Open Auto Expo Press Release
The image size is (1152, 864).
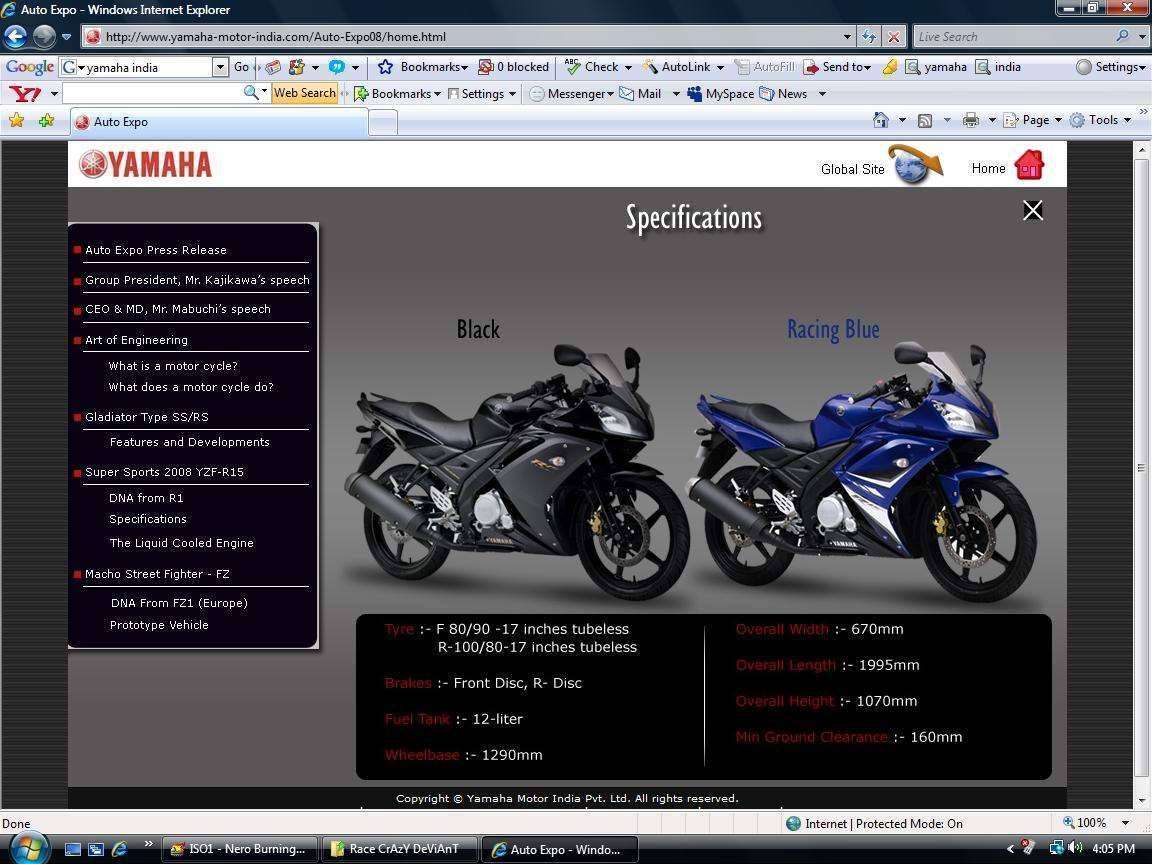[156, 250]
